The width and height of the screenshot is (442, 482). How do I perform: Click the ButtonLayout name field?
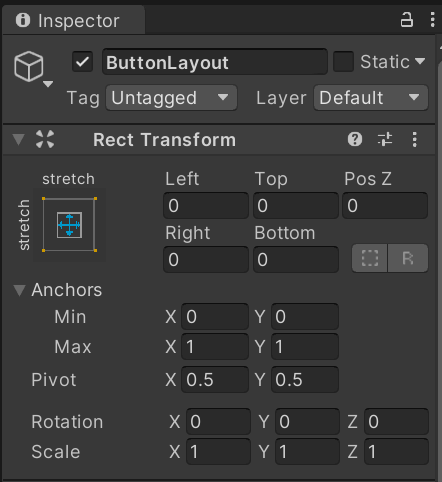point(215,62)
